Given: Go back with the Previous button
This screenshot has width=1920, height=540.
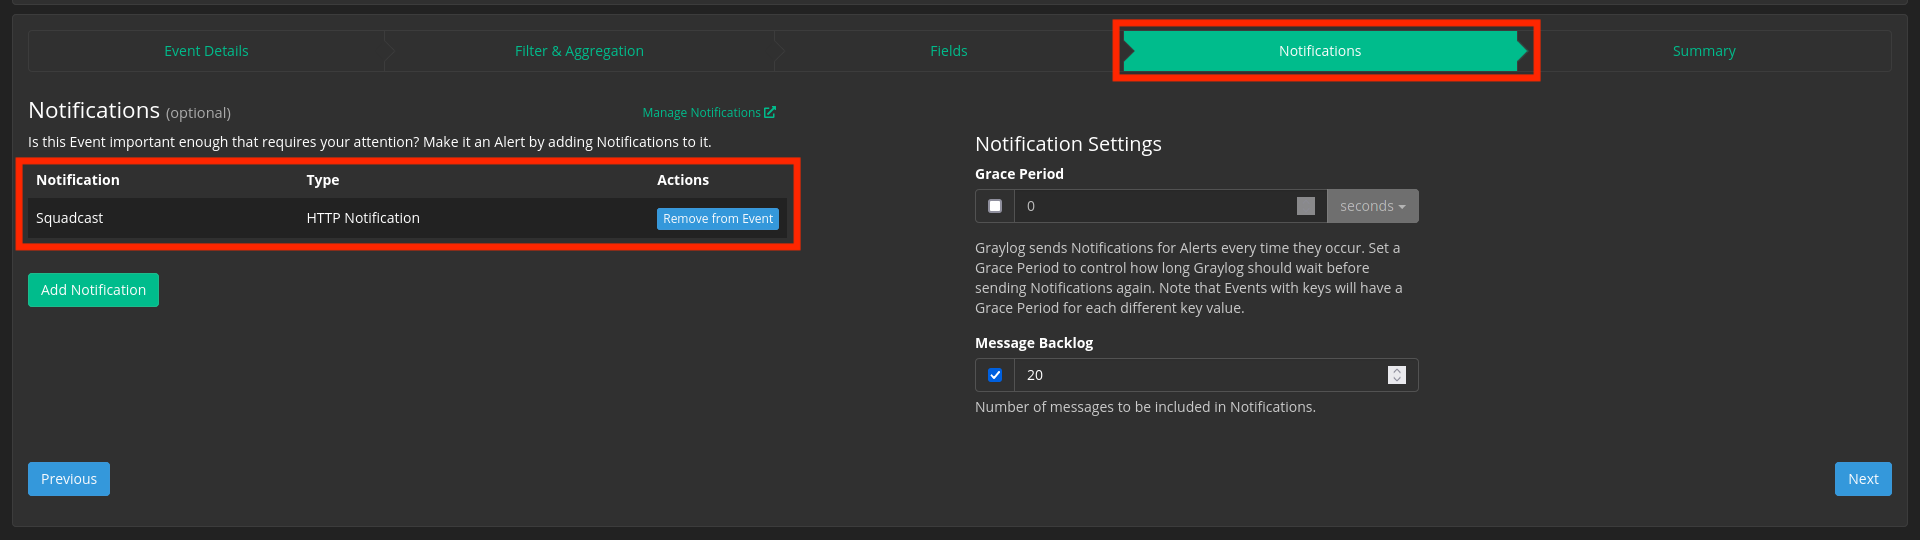Looking at the screenshot, I should 69,479.
